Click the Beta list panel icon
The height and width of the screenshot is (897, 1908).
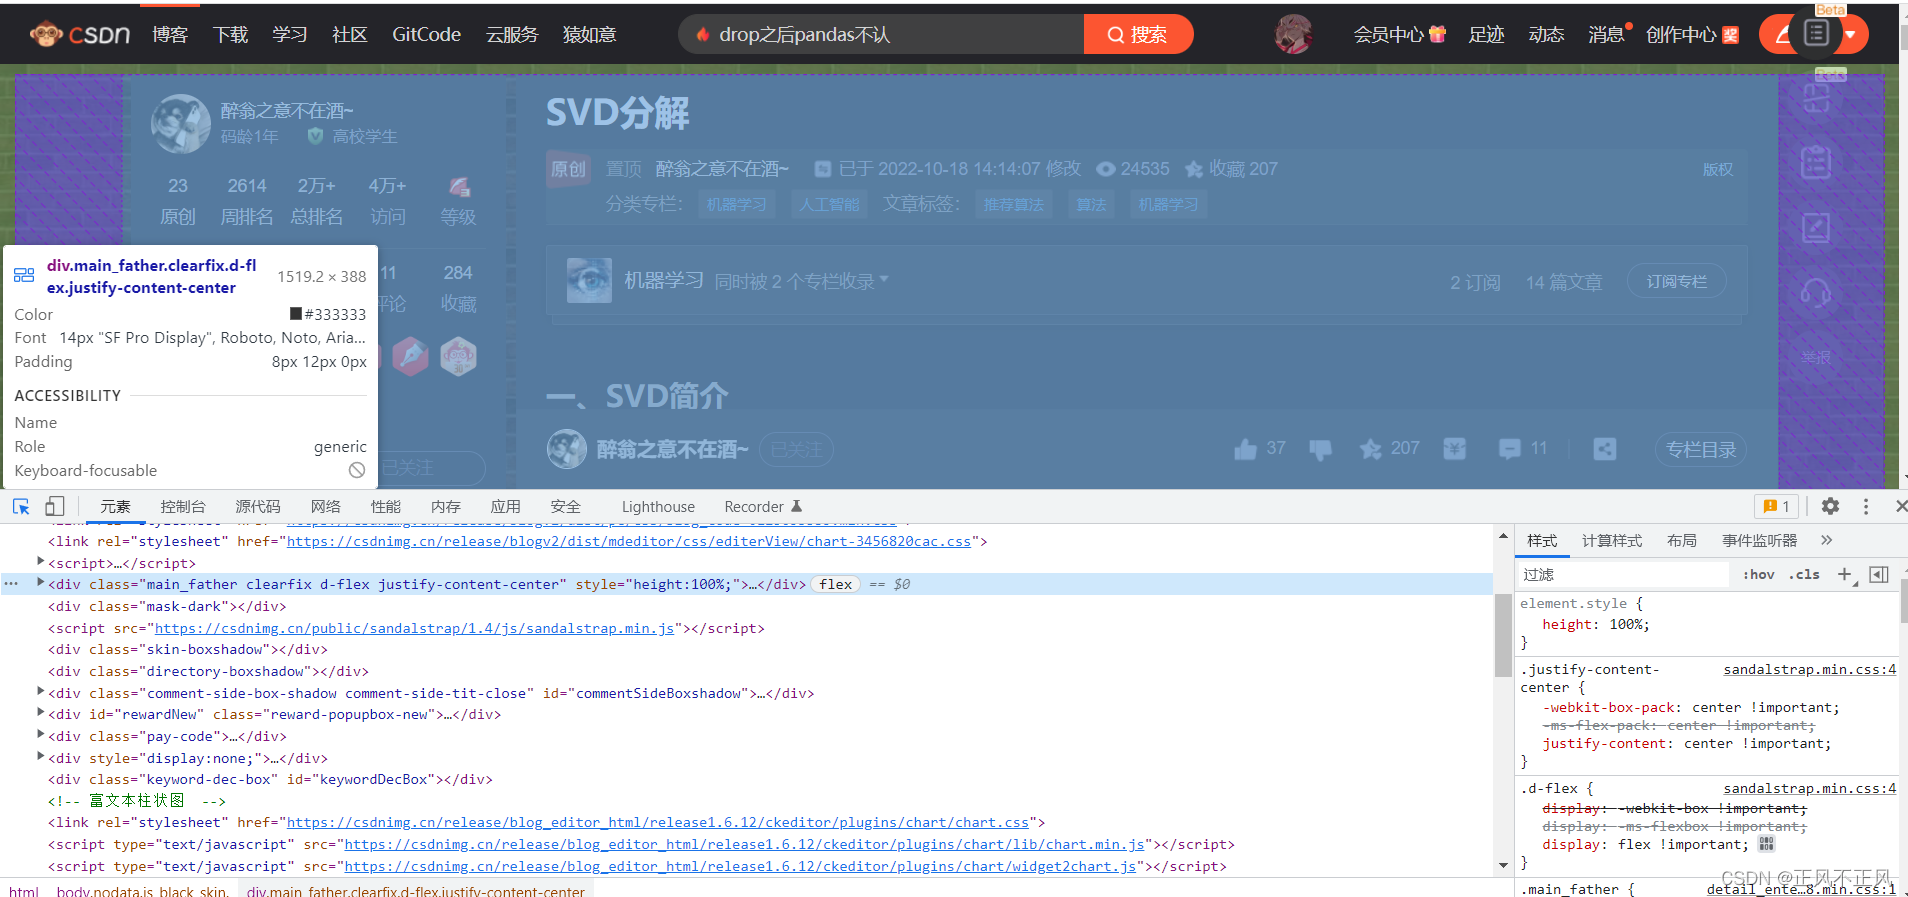[1817, 33]
